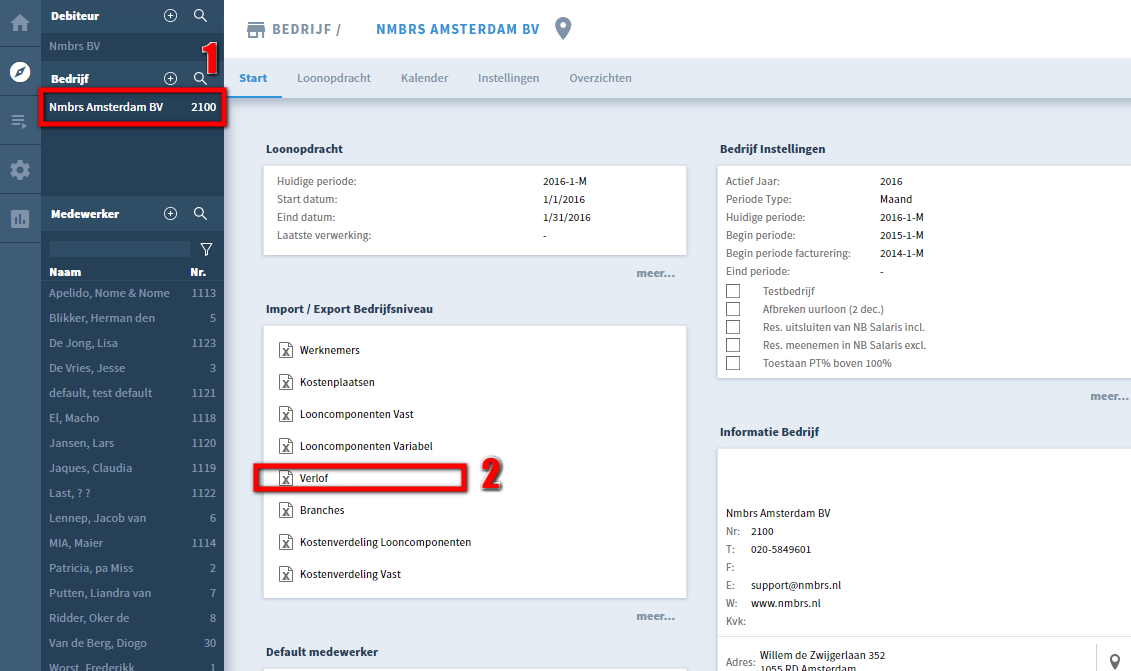Expand meer... under Bedrijf Instellingen
Screen dimensions: 1131x671
click(1109, 396)
